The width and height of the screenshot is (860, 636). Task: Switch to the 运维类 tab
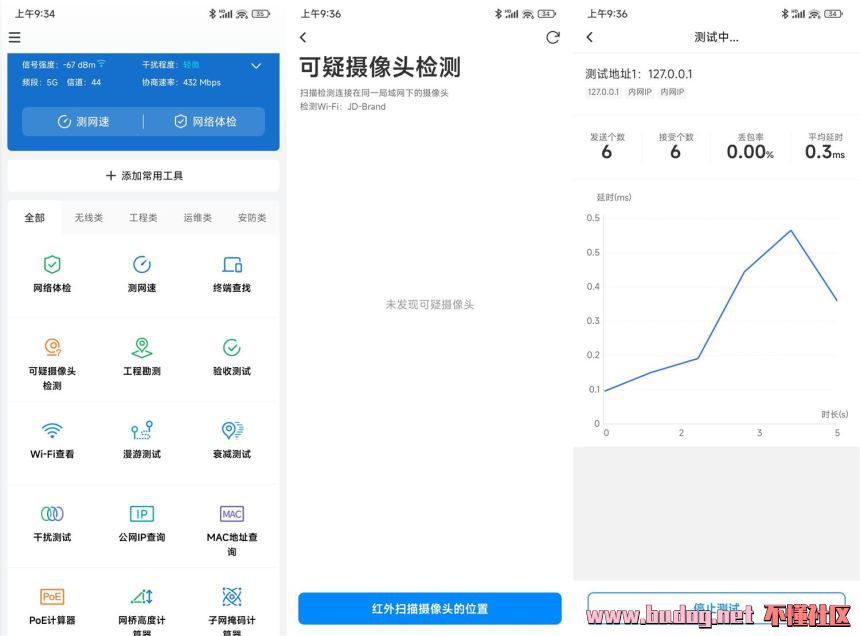pyautogui.click(x=197, y=217)
